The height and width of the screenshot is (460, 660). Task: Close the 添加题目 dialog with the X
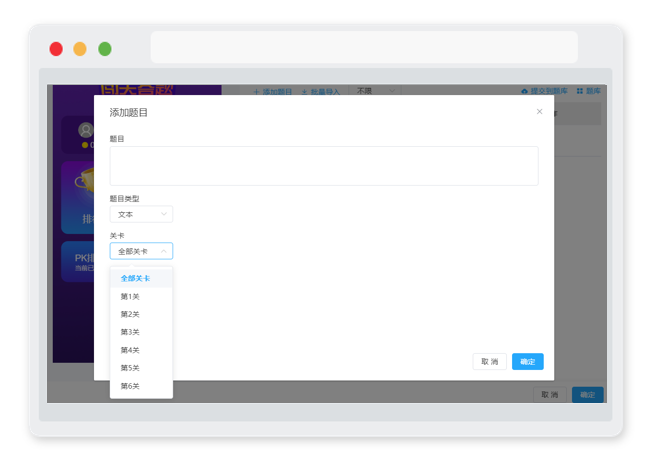click(x=539, y=112)
